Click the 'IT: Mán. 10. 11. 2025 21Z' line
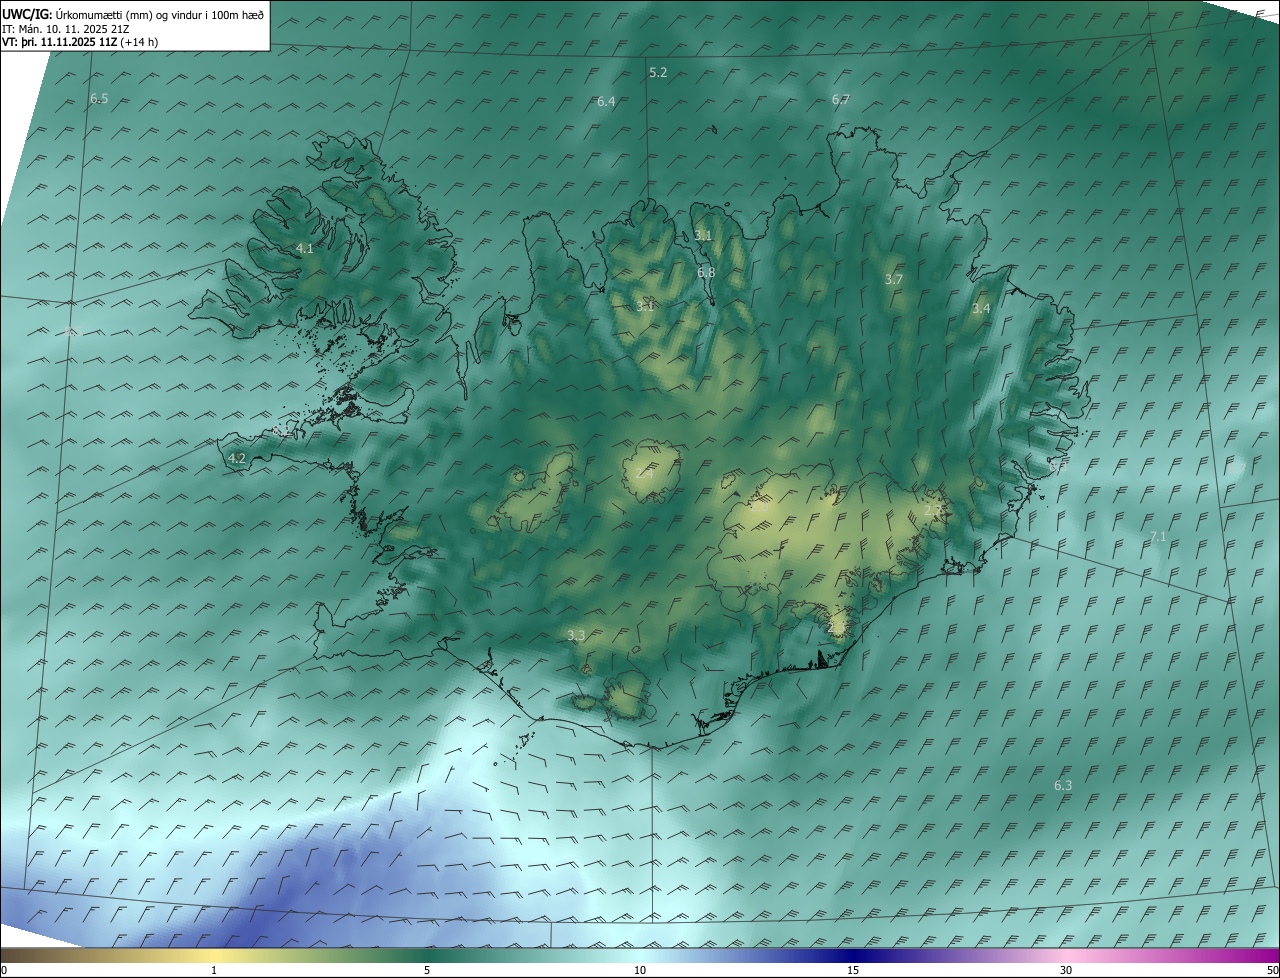 click(65, 29)
